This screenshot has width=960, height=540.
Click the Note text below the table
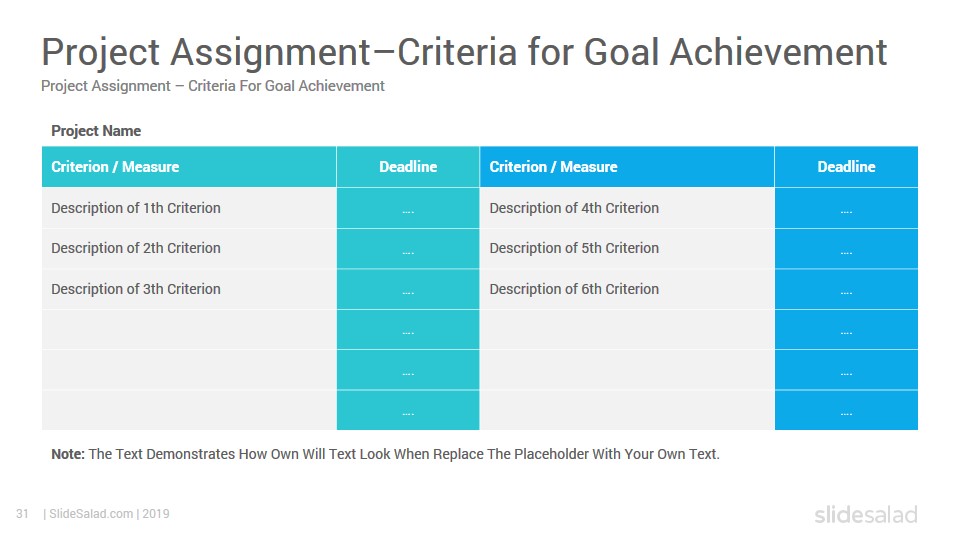tap(385, 454)
